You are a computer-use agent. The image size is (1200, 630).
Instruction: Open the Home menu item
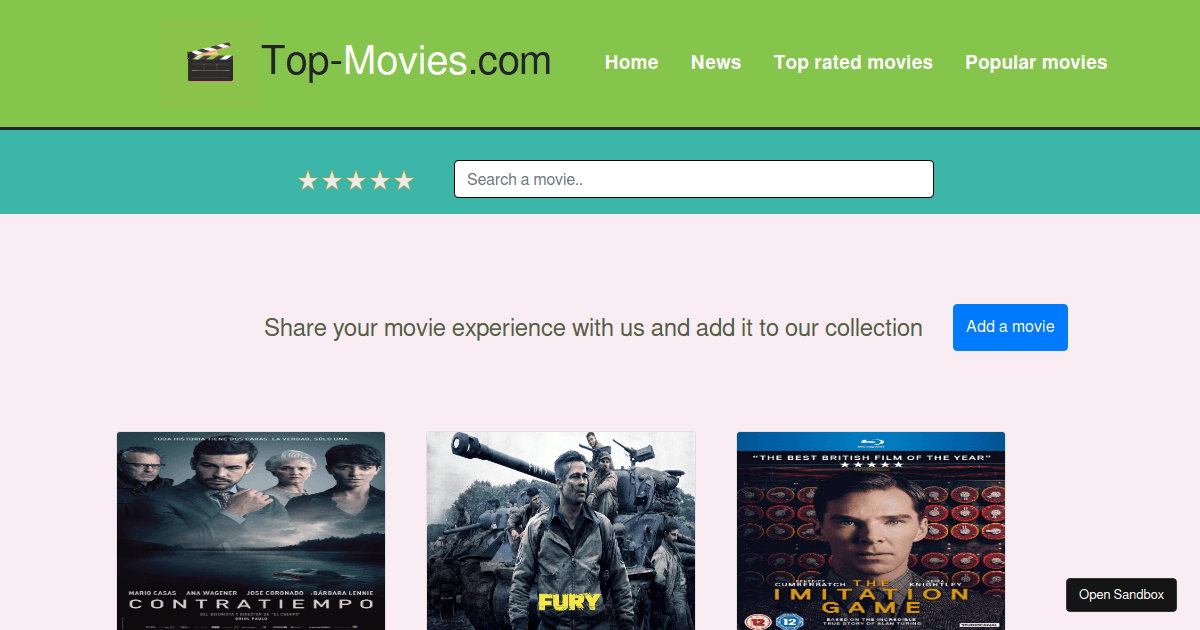click(x=631, y=62)
